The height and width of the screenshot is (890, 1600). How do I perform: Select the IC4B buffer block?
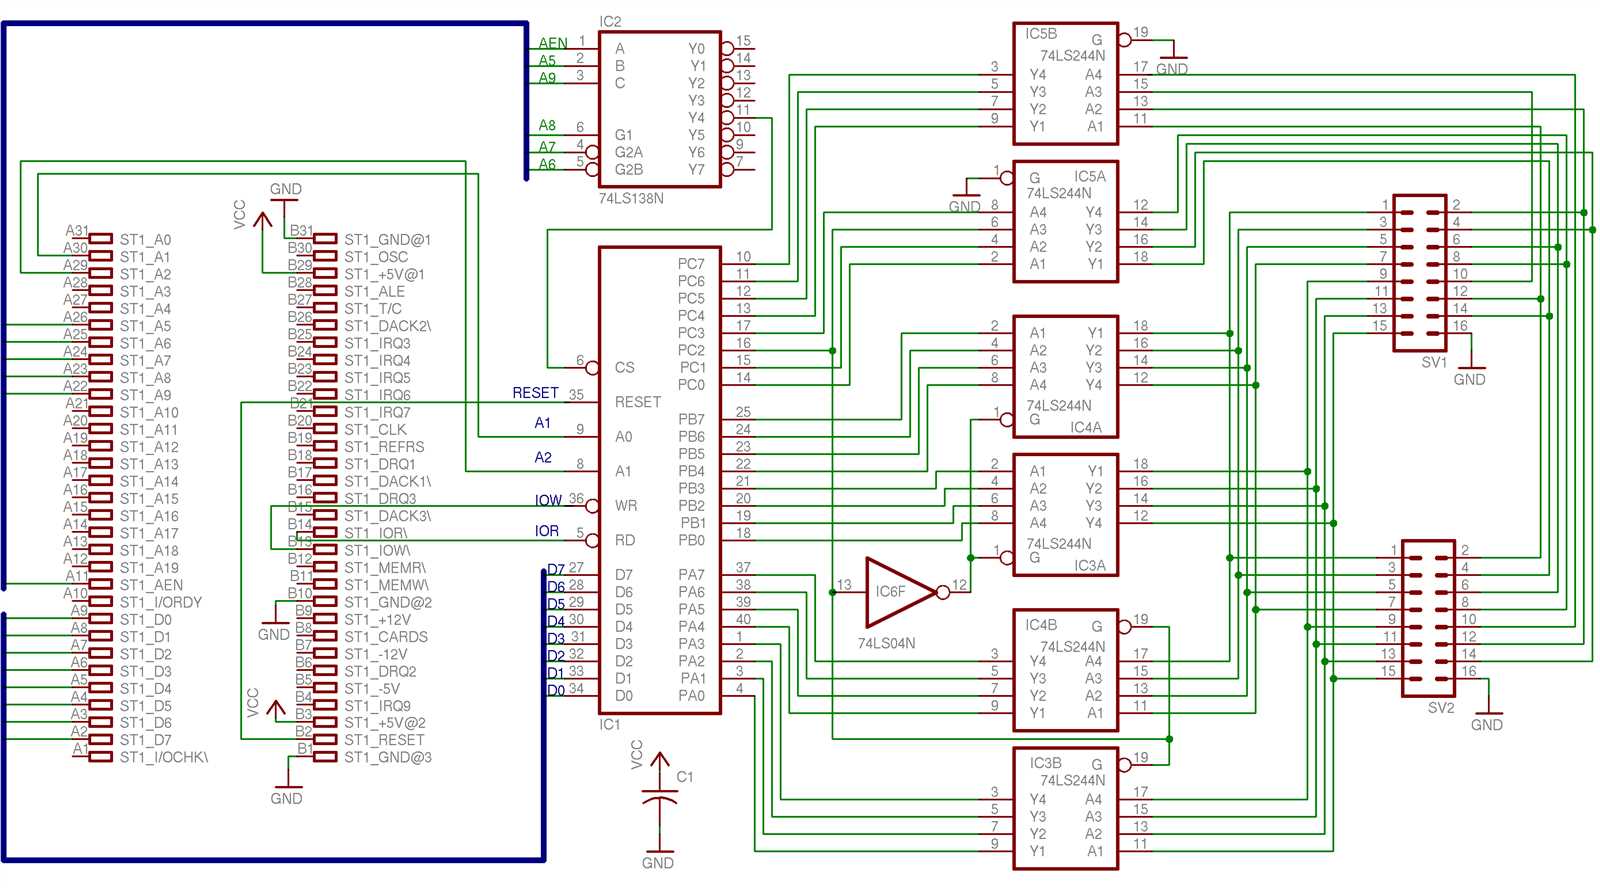(1065, 670)
